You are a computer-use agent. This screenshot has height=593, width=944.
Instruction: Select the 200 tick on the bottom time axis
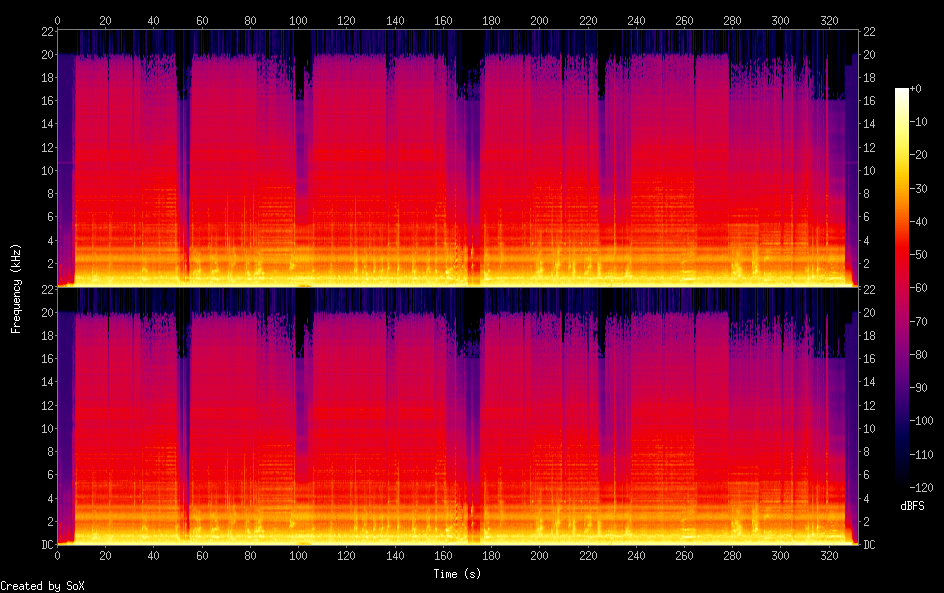539,556
